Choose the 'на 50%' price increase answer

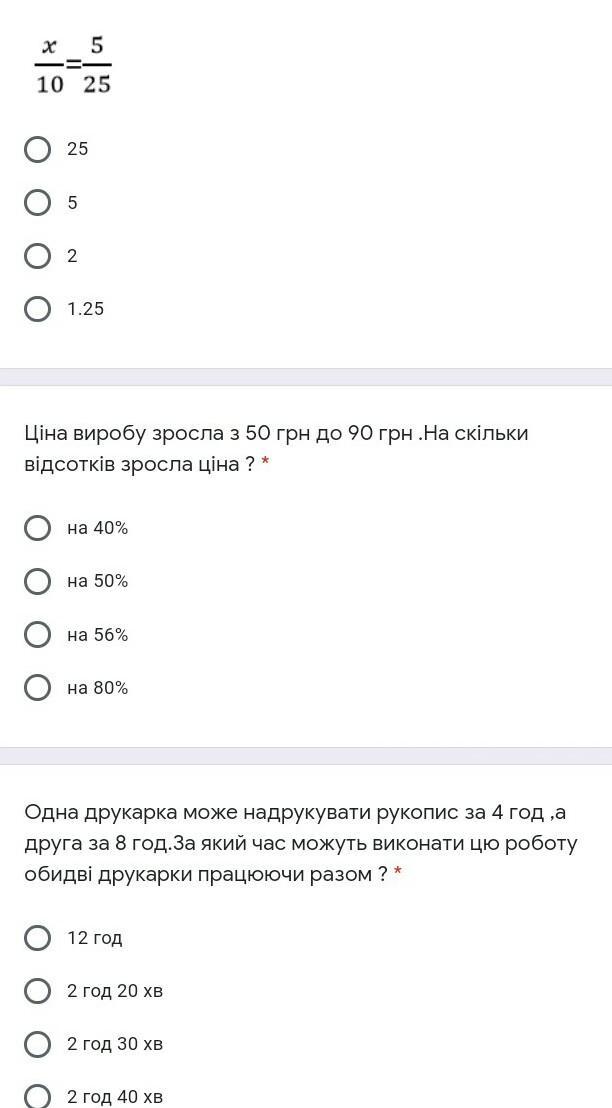[x=37, y=582]
